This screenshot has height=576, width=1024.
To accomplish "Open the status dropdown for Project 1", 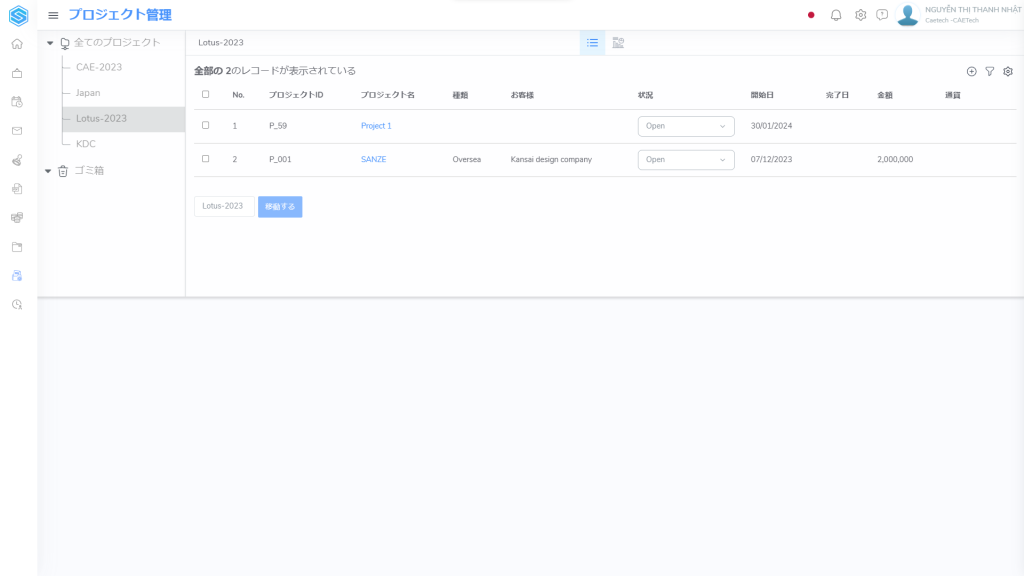I will point(685,126).
